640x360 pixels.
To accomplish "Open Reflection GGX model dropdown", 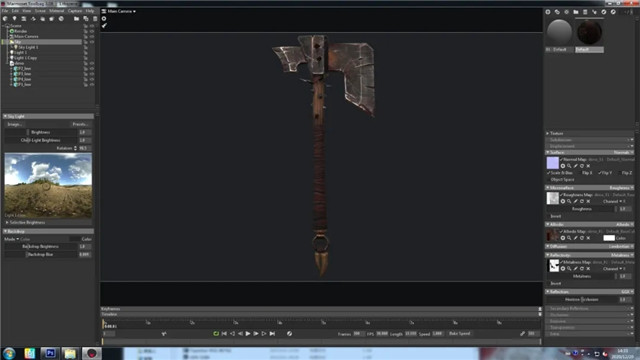I will 627,292.
